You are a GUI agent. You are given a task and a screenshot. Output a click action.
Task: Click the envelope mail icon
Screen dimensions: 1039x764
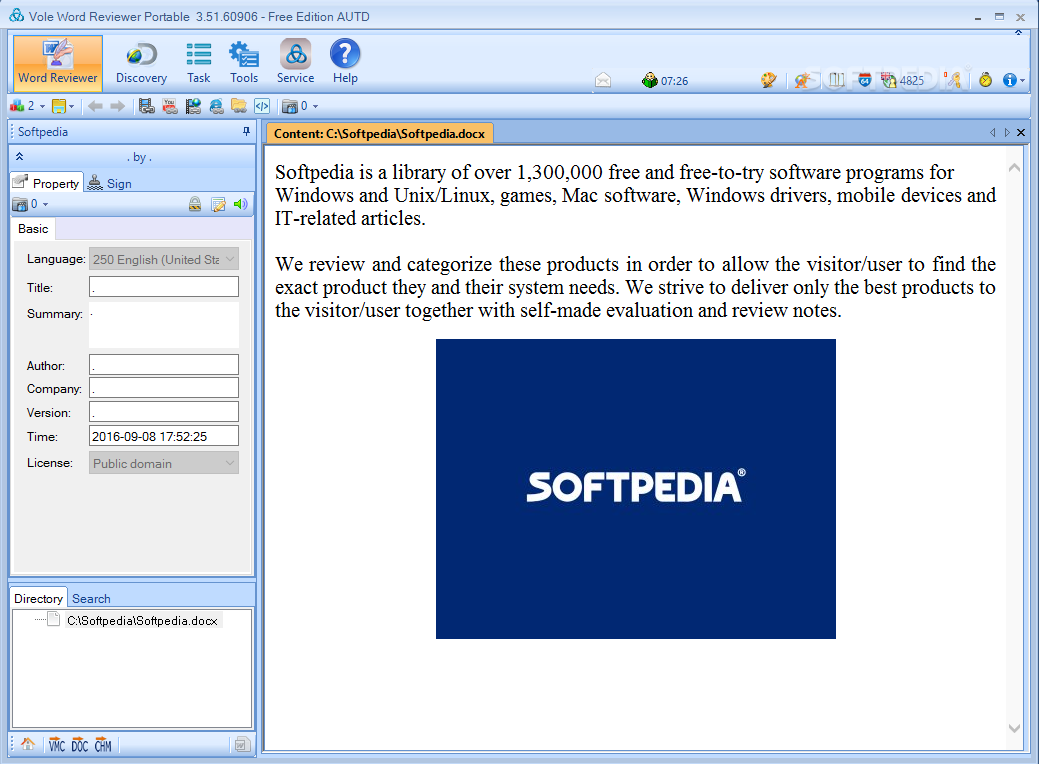pyautogui.click(x=603, y=80)
